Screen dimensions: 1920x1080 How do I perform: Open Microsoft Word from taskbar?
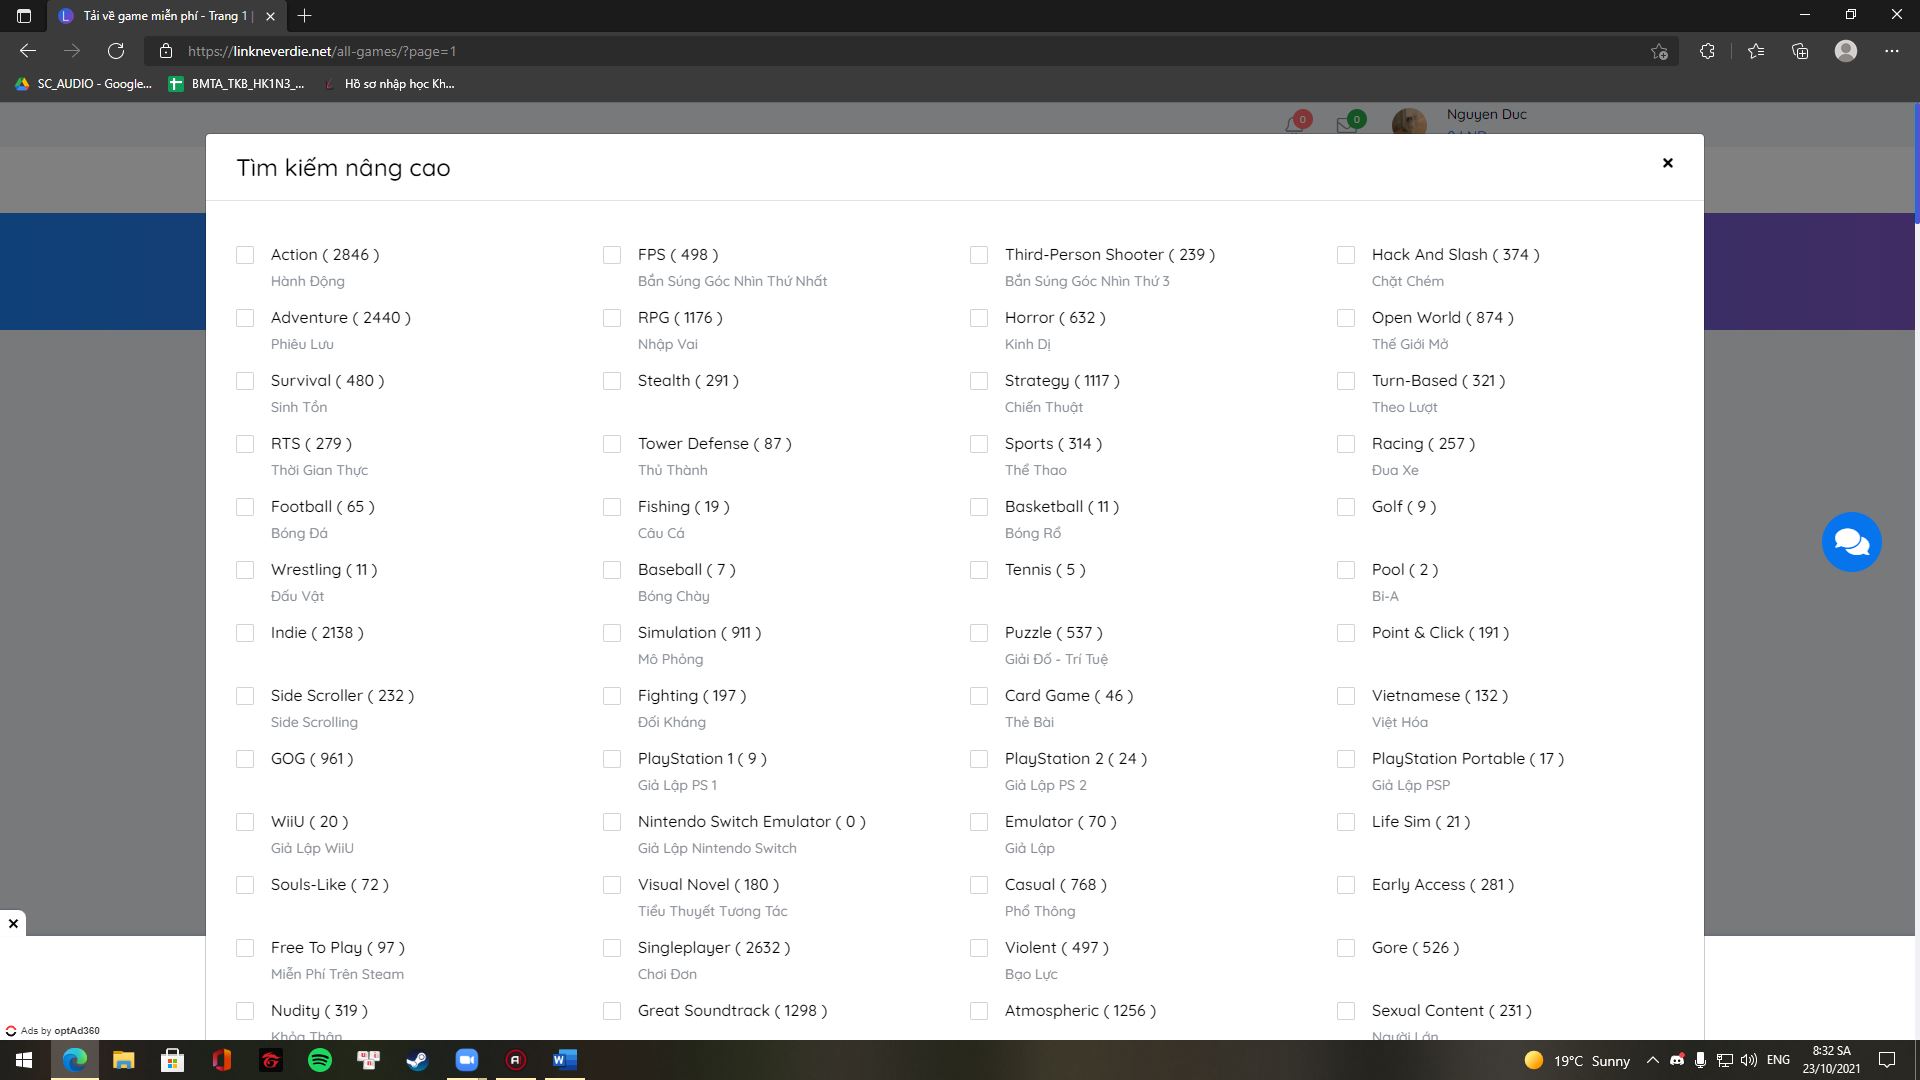coord(565,1060)
